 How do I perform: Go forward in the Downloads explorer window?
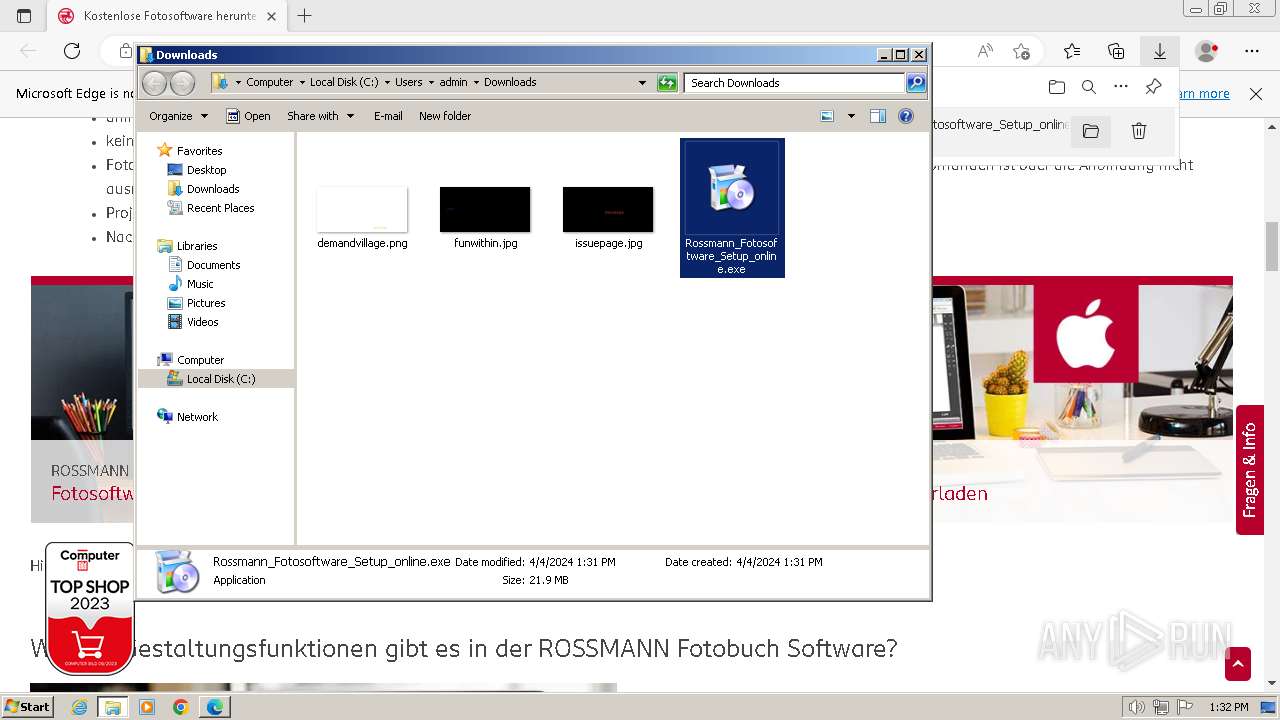(x=182, y=83)
